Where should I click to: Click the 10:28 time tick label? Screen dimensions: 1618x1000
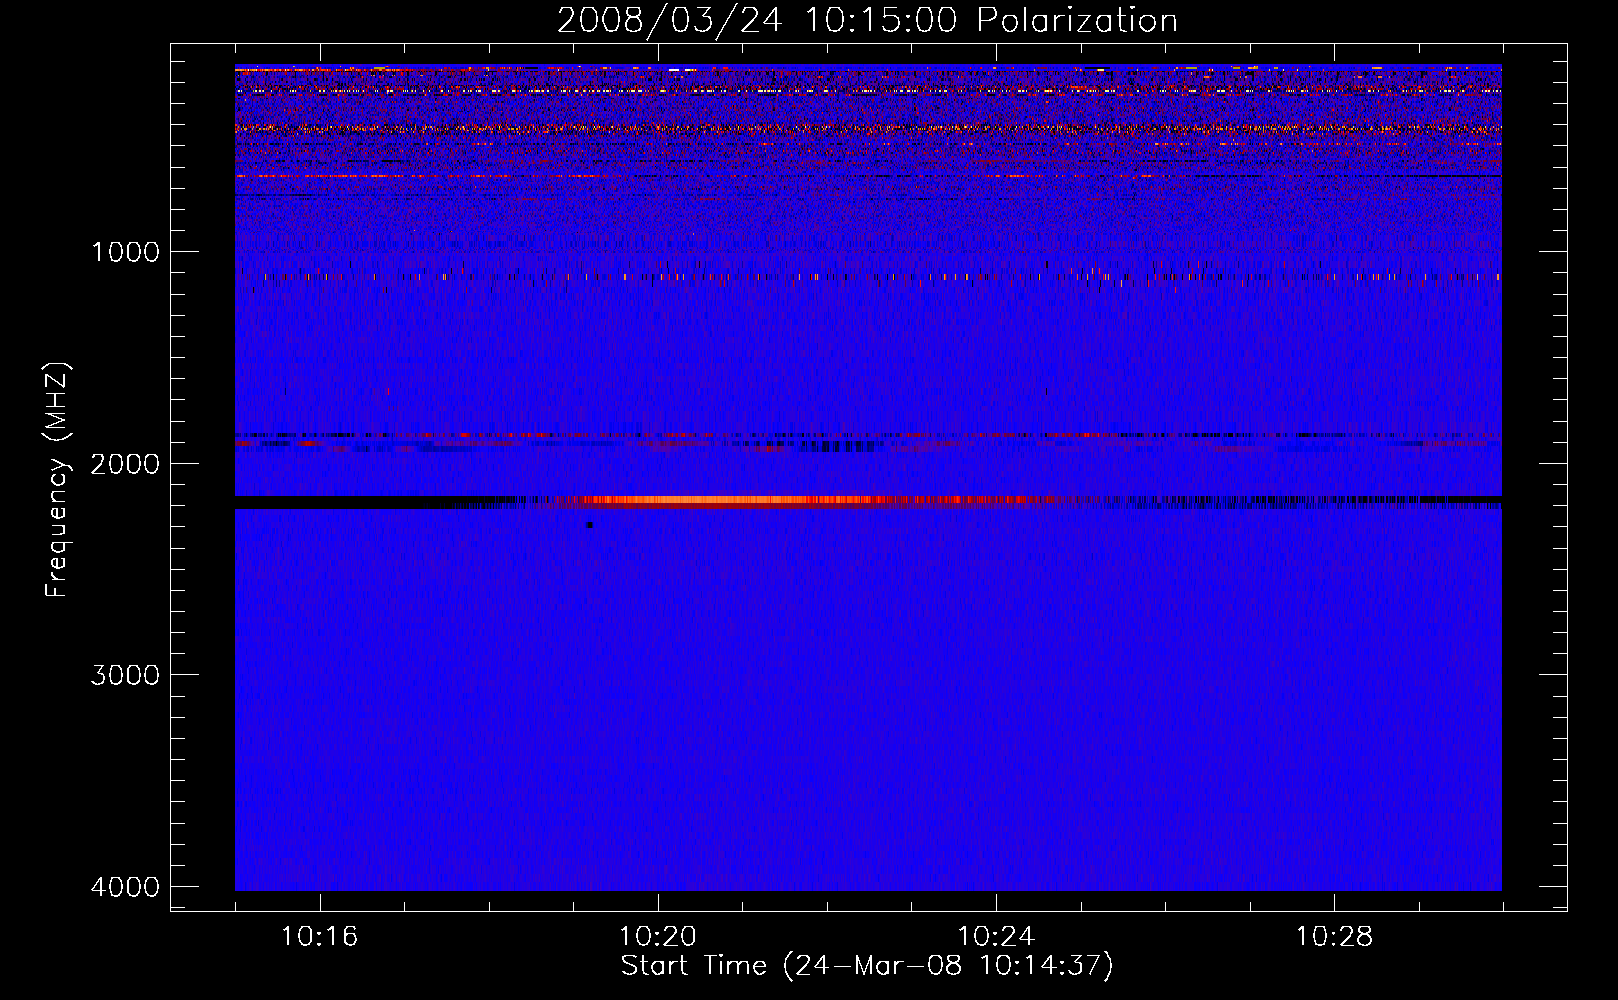pyautogui.click(x=1335, y=937)
